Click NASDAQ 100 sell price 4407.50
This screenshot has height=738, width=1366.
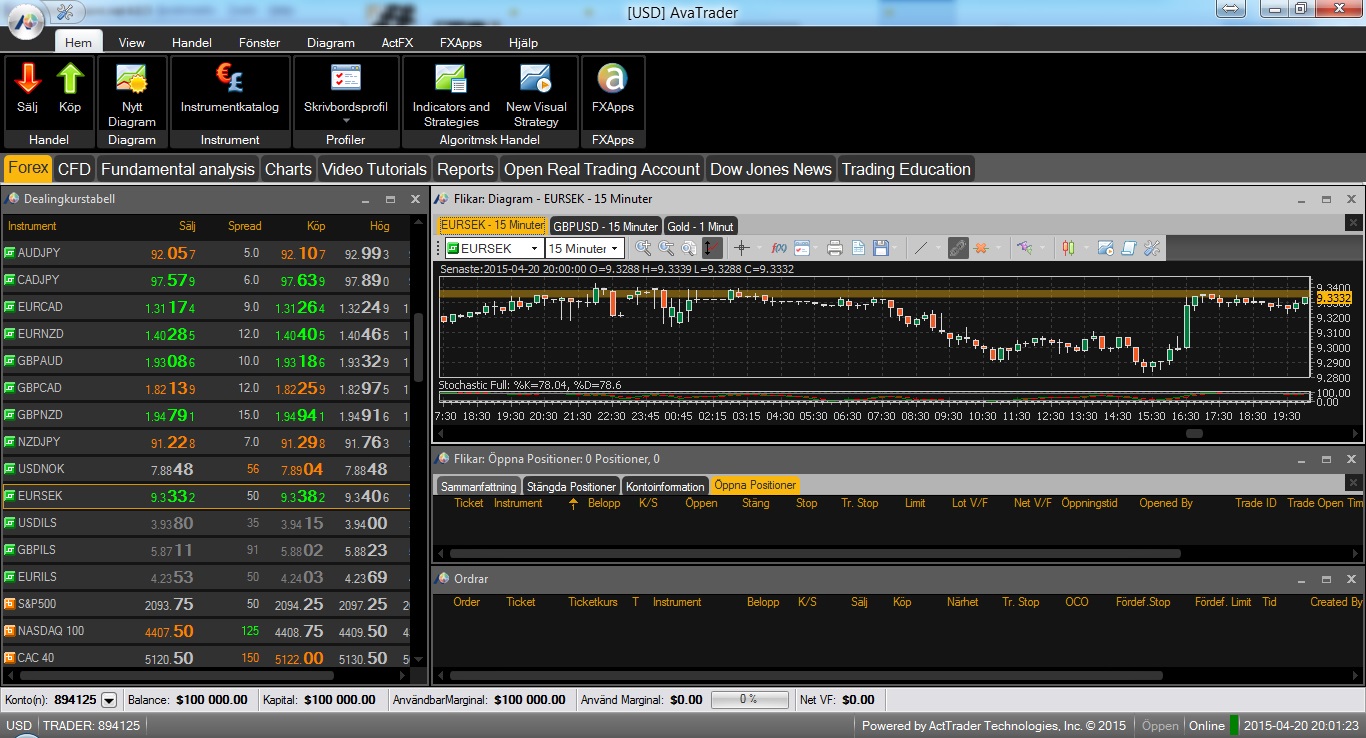pos(170,631)
